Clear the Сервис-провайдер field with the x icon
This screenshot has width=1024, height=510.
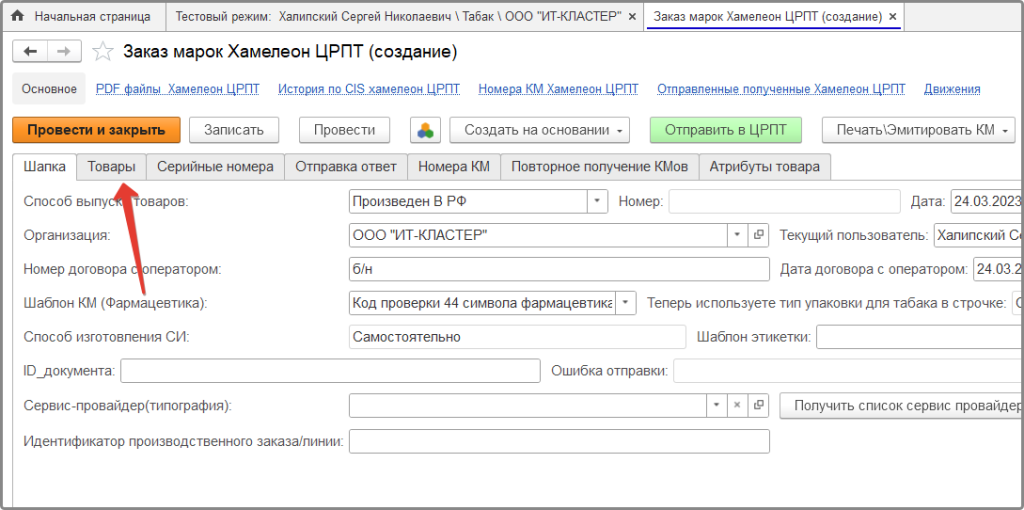pyautogui.click(x=737, y=405)
